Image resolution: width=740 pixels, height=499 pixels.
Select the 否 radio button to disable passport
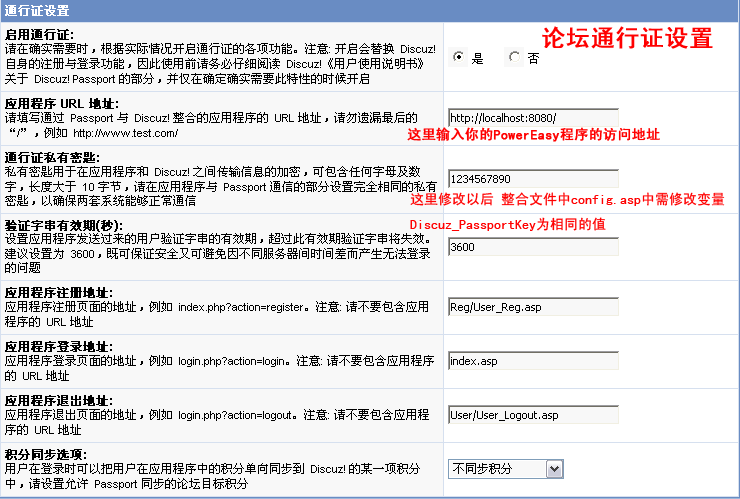click(515, 58)
